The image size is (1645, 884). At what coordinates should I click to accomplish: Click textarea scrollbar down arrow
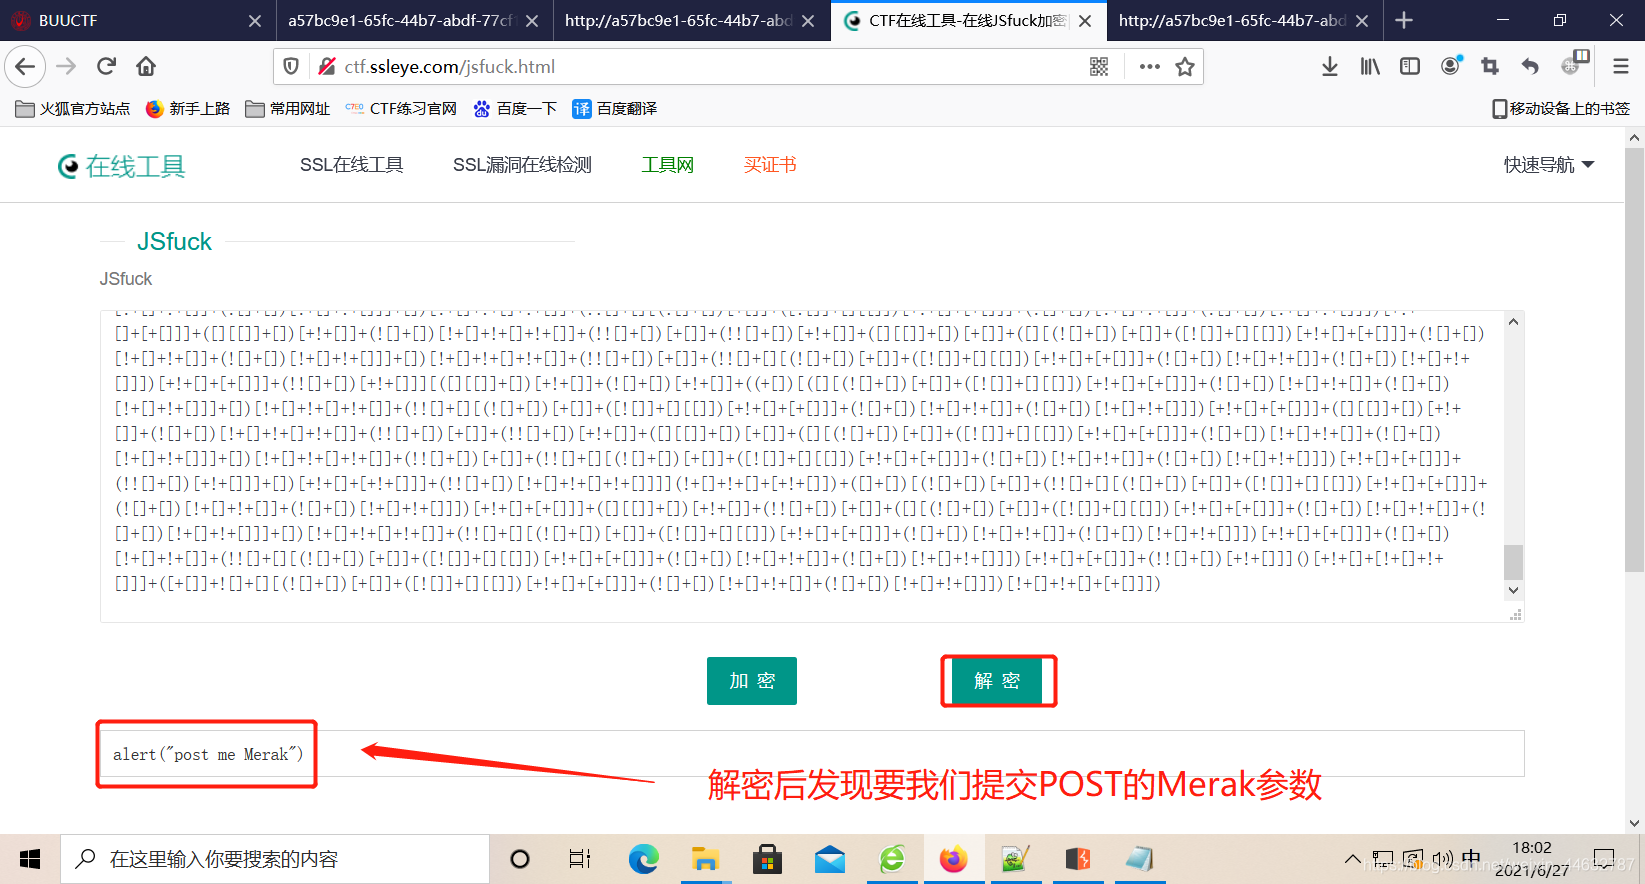[1514, 590]
